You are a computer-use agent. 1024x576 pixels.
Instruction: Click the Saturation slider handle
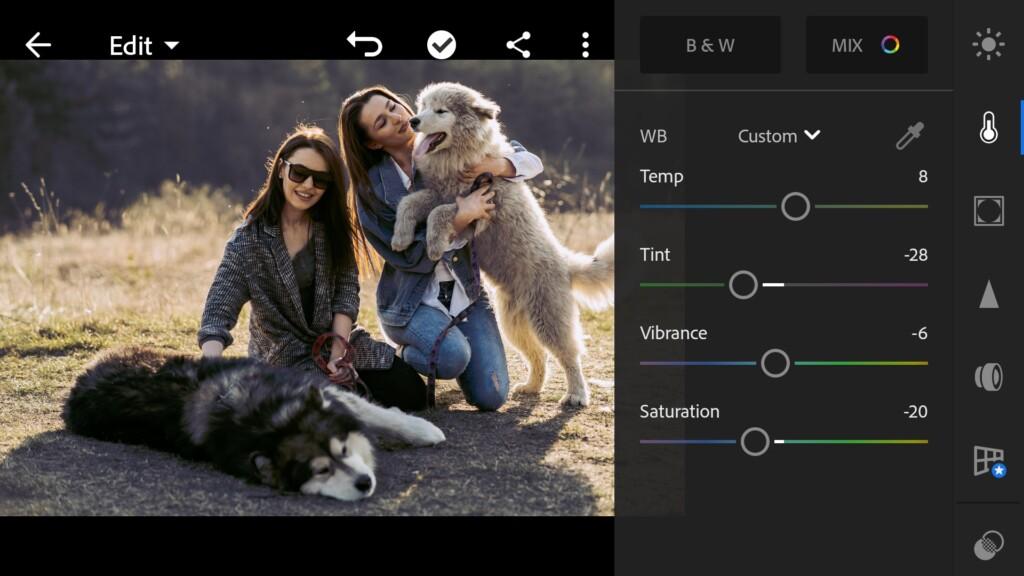point(755,441)
